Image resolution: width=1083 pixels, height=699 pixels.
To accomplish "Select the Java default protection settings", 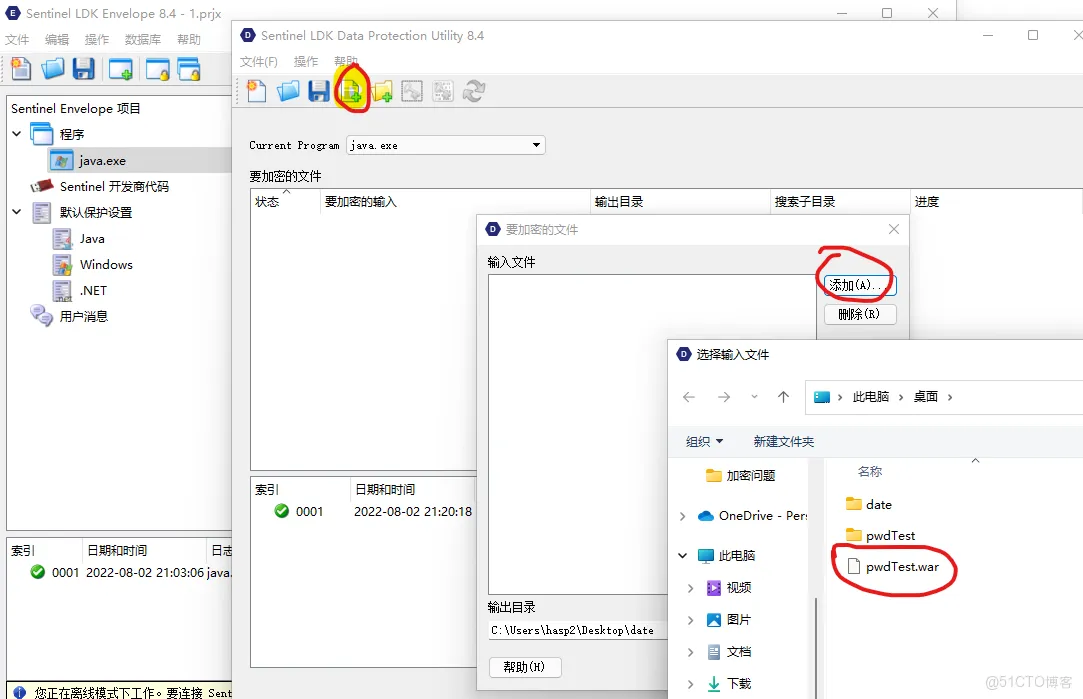I will coord(92,239).
